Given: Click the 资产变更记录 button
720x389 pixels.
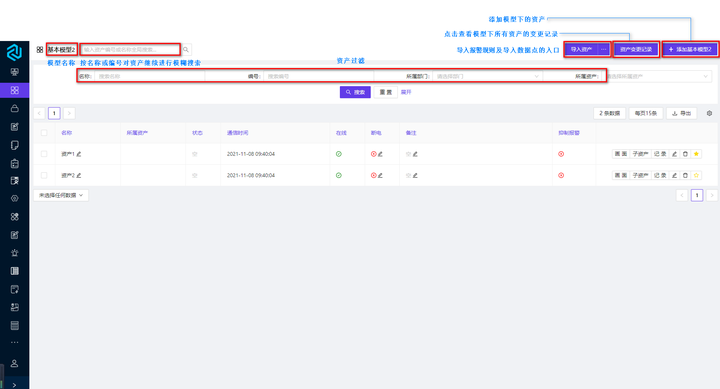Looking at the screenshot, I should coord(636,49).
